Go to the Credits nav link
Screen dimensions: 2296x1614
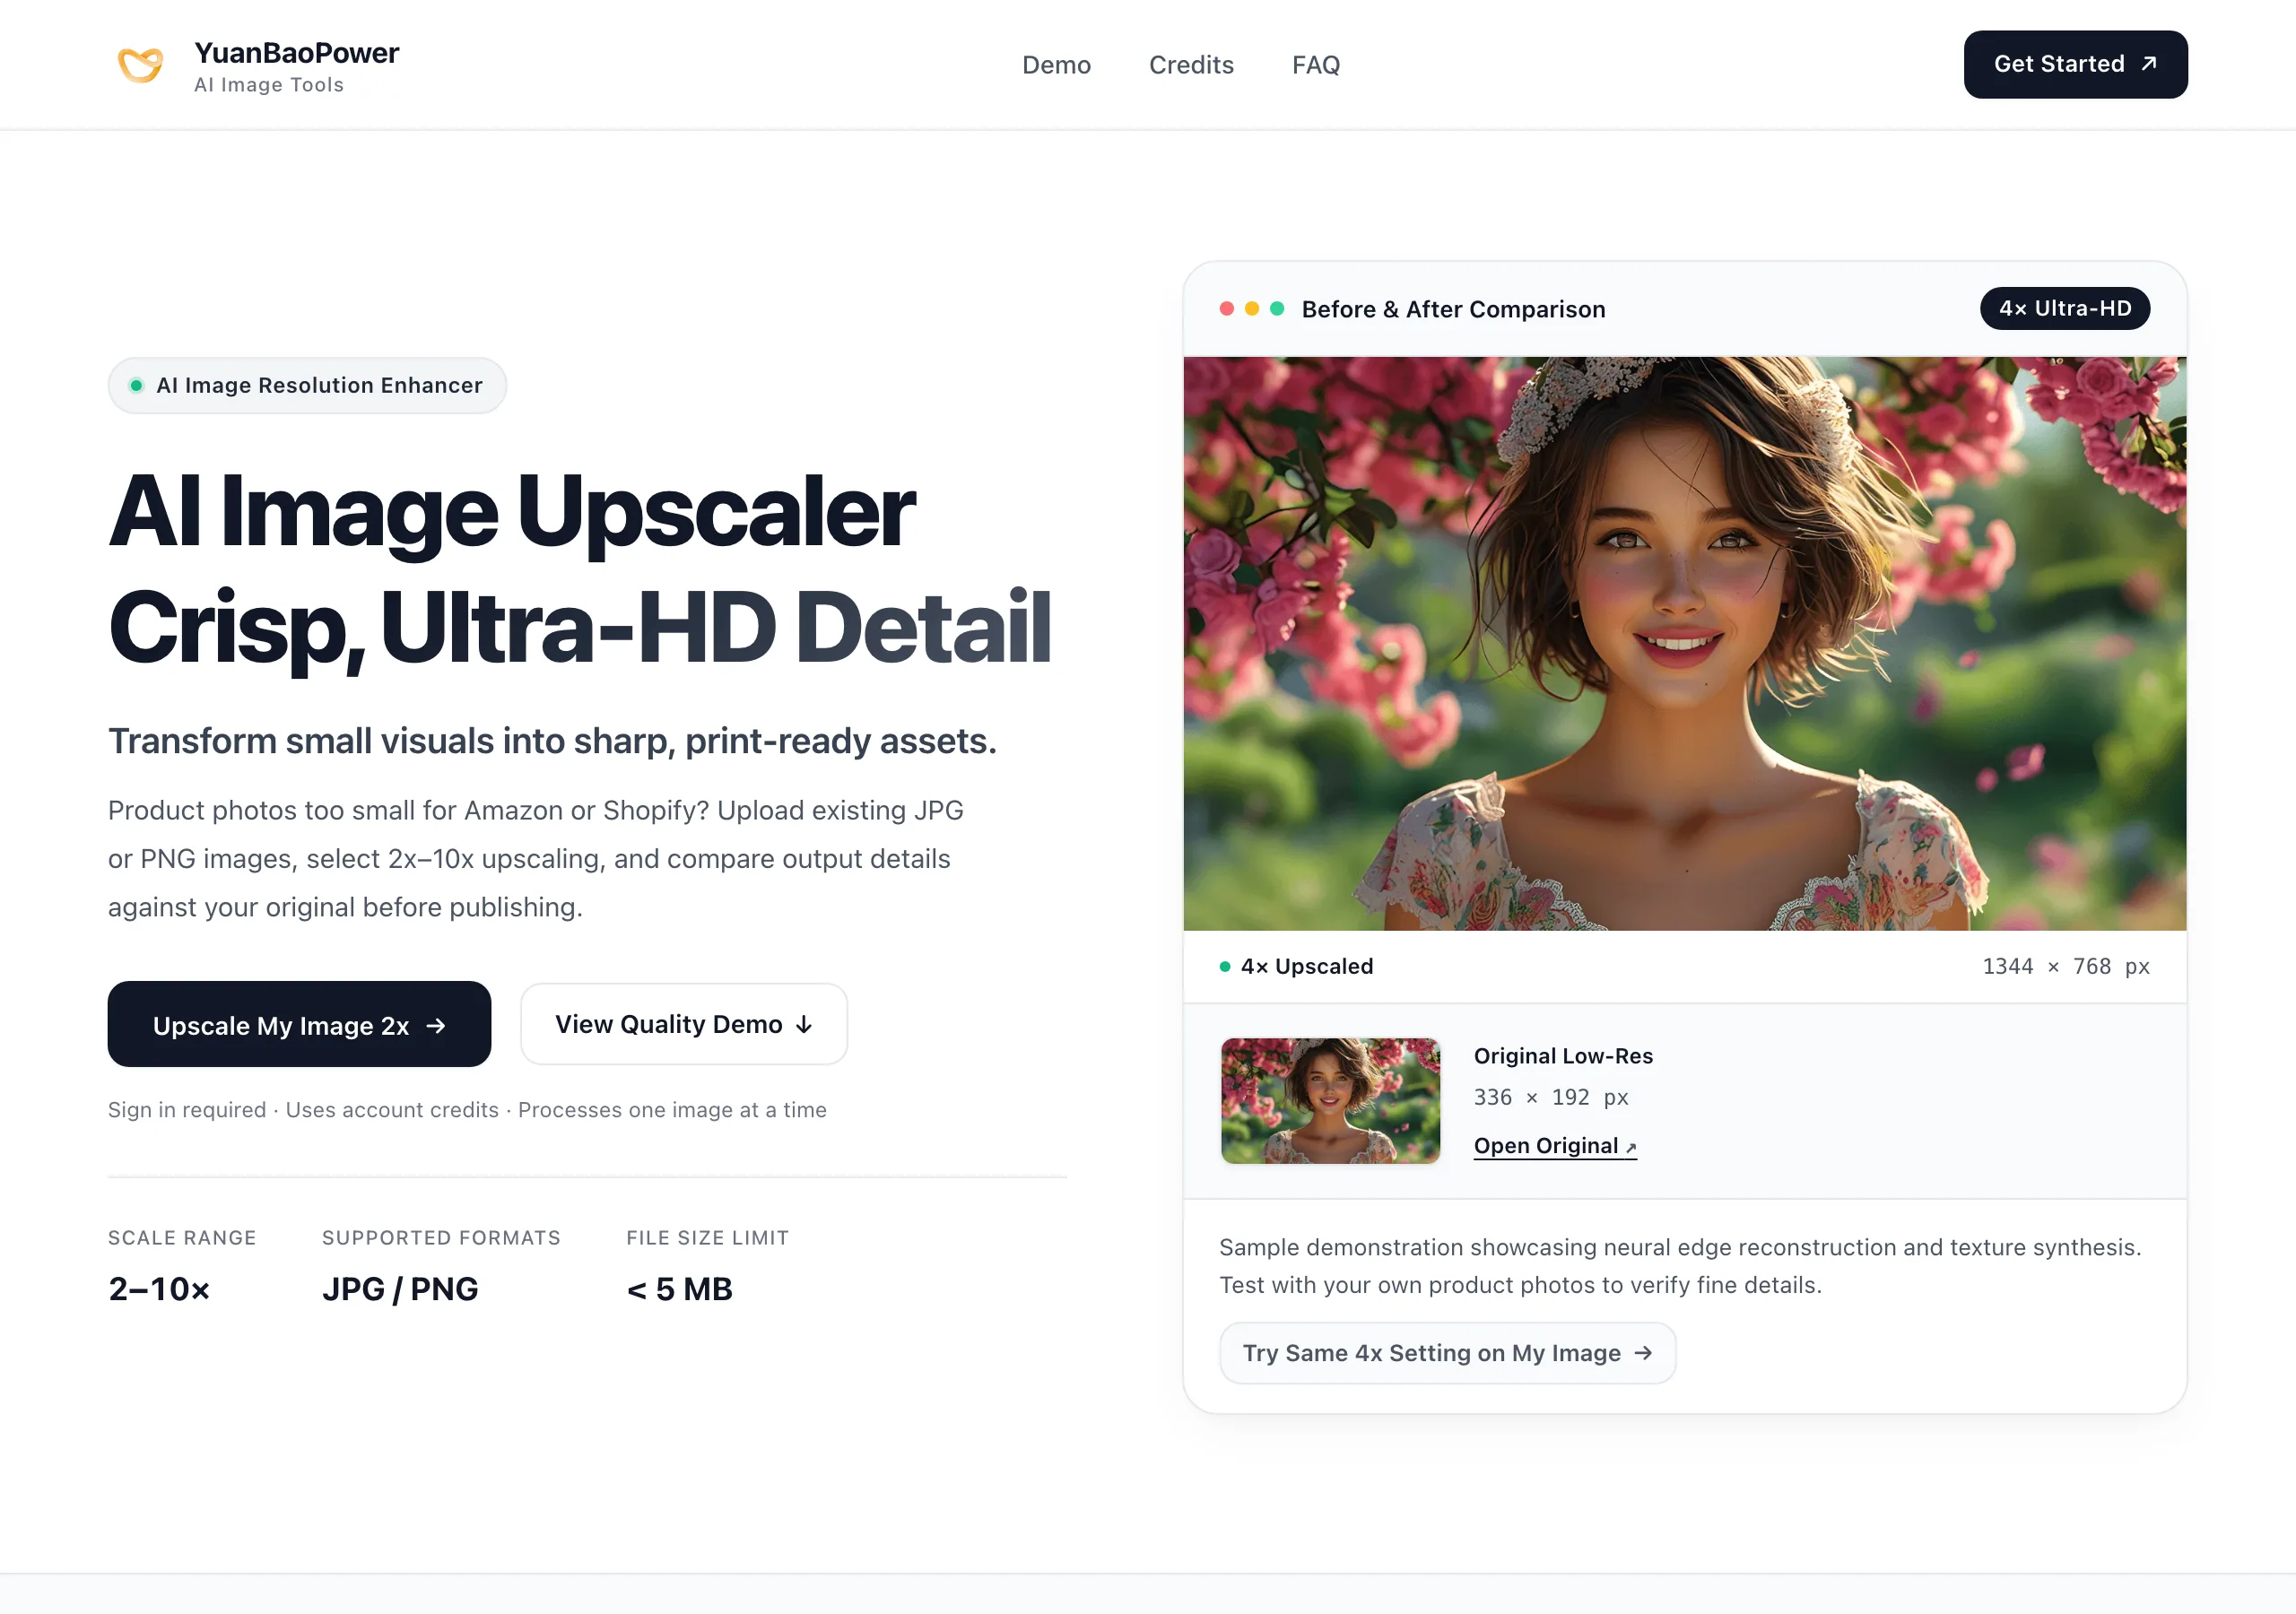click(x=1191, y=65)
